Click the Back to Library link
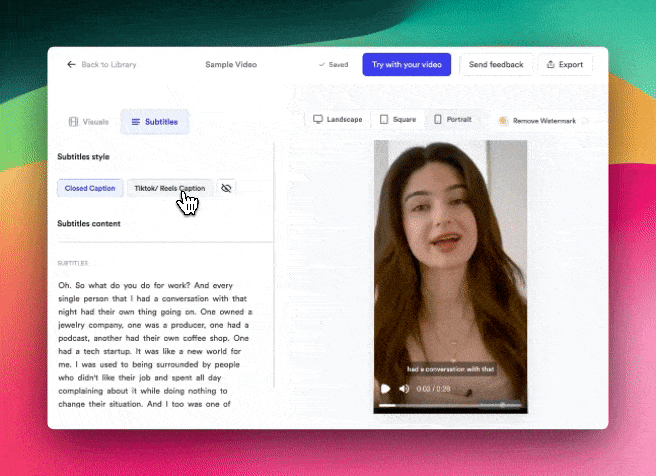This screenshot has width=656, height=476. pos(109,64)
